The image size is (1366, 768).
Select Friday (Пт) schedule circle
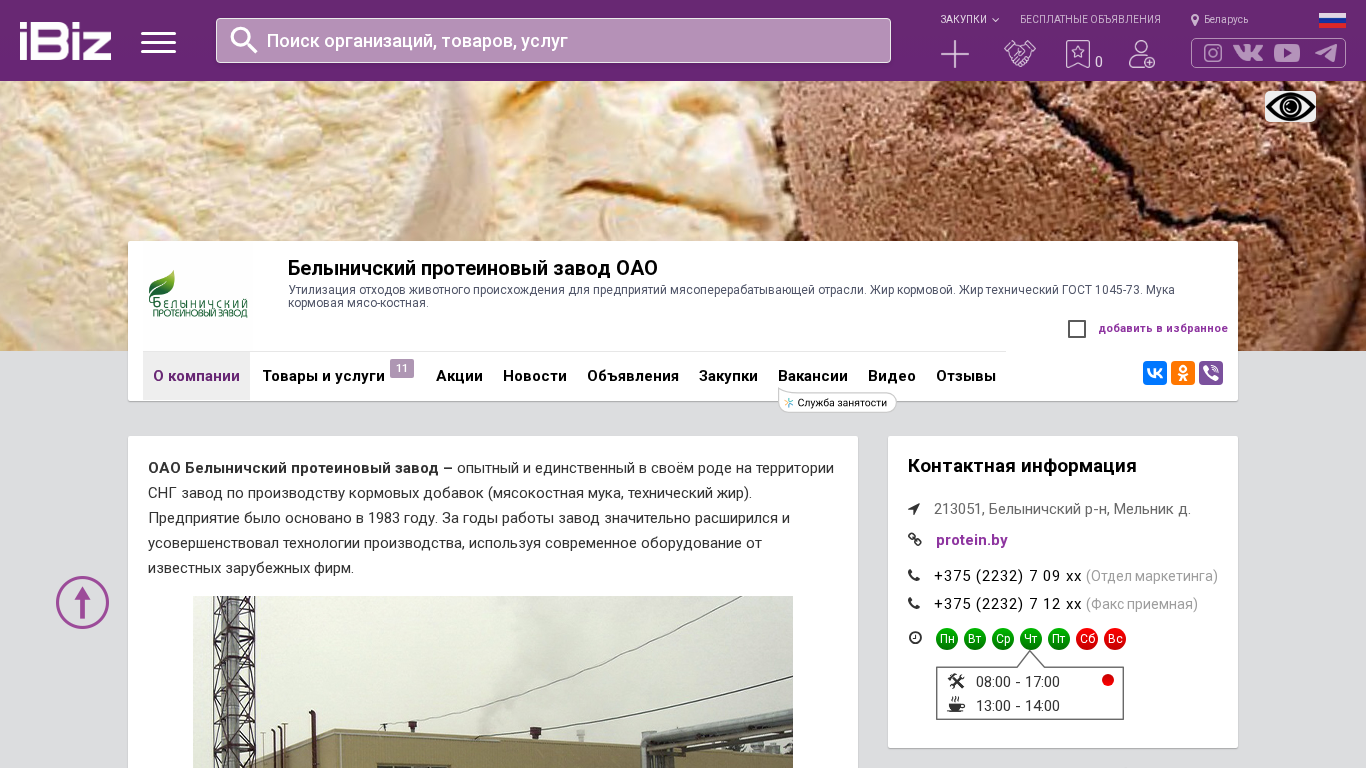(1059, 639)
